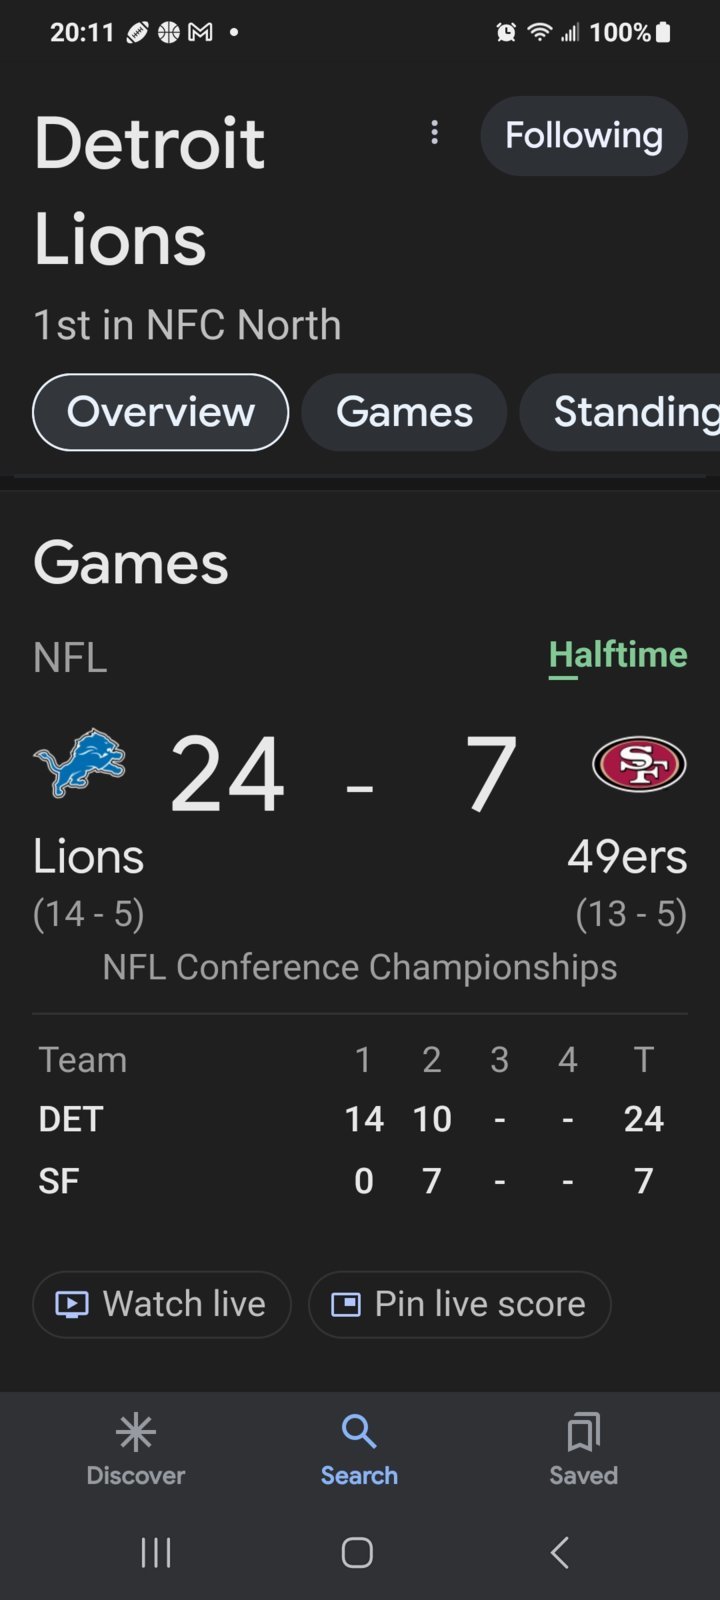Image resolution: width=720 pixels, height=1600 pixels.
Task: Tap the Android home navigation button
Action: click(357, 1552)
